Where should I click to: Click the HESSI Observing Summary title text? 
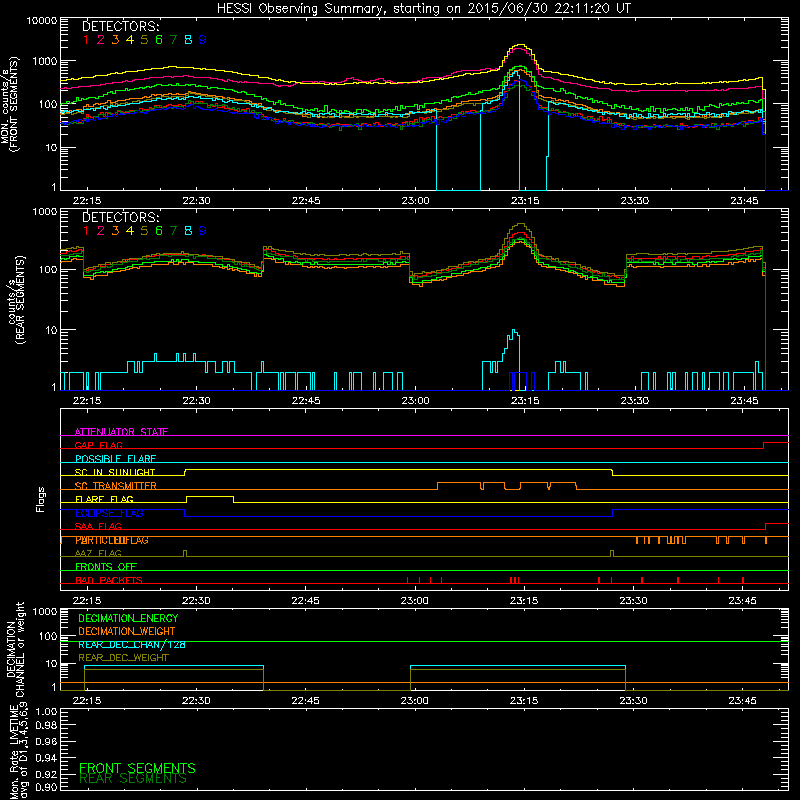(423, 8)
